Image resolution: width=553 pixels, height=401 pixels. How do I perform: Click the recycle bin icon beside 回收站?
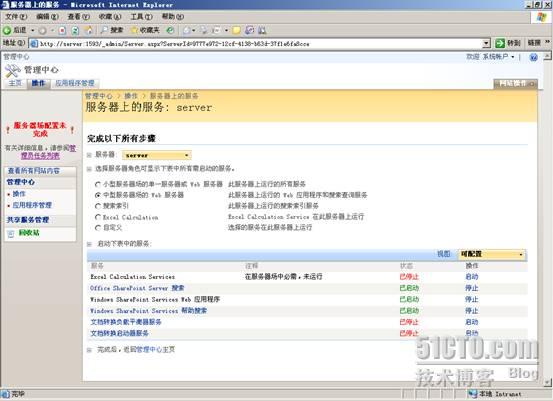[x=11, y=233]
